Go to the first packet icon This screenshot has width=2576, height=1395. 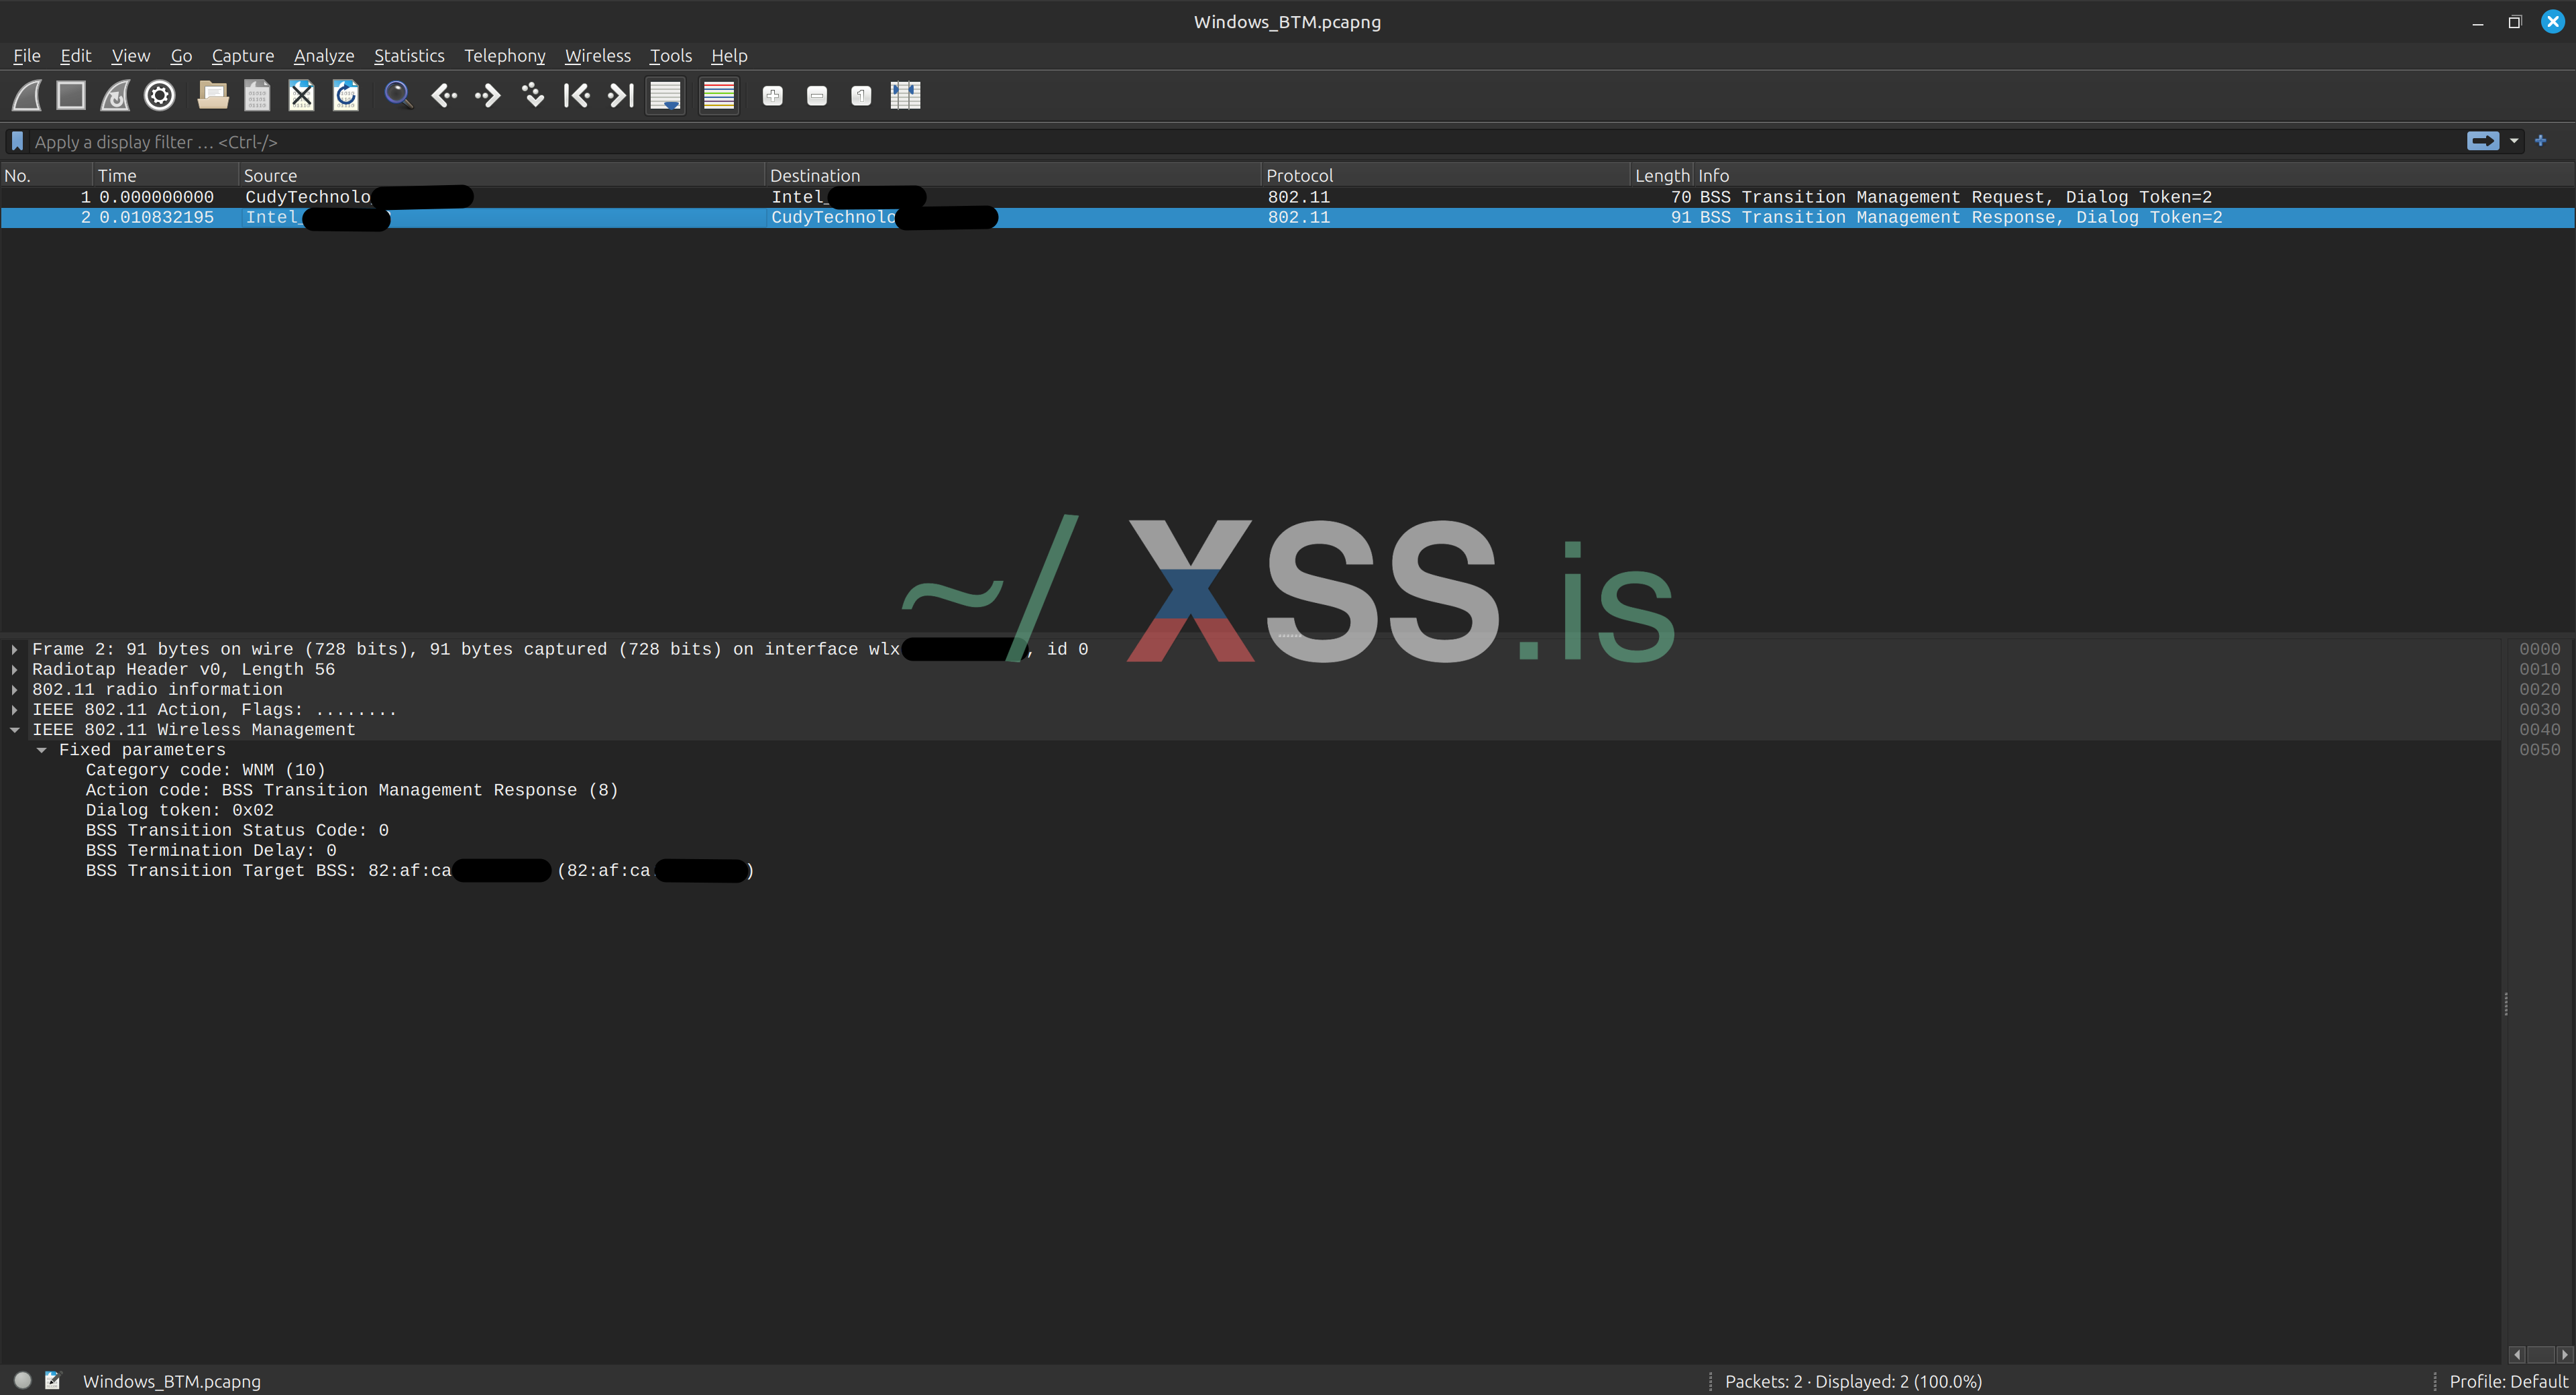576,96
